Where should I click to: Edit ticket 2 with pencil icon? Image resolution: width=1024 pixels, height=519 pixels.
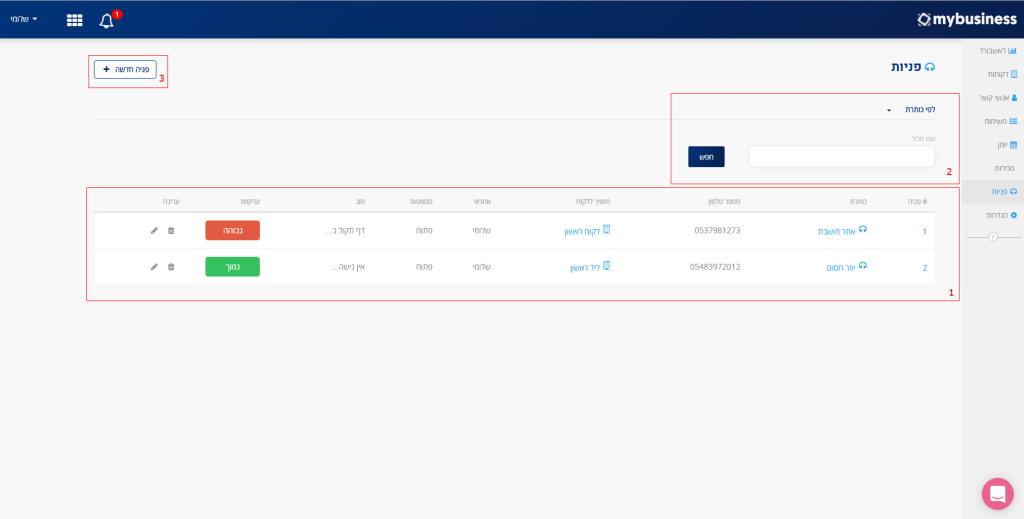[x=154, y=267]
